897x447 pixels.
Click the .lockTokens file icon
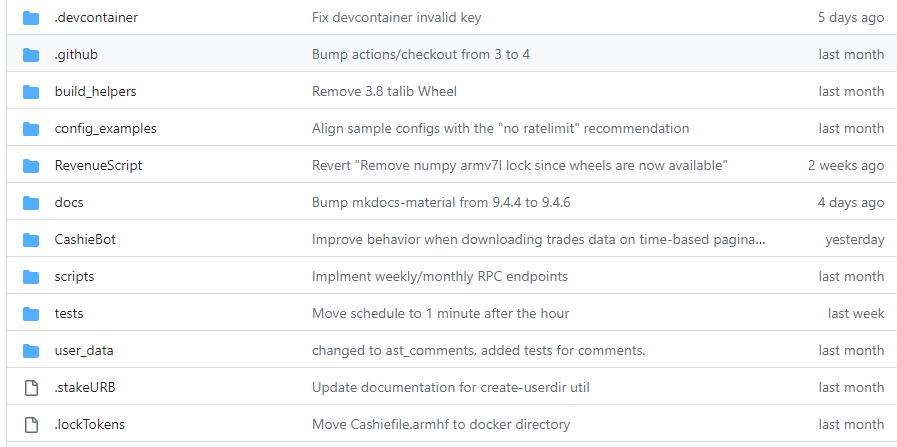(31, 424)
